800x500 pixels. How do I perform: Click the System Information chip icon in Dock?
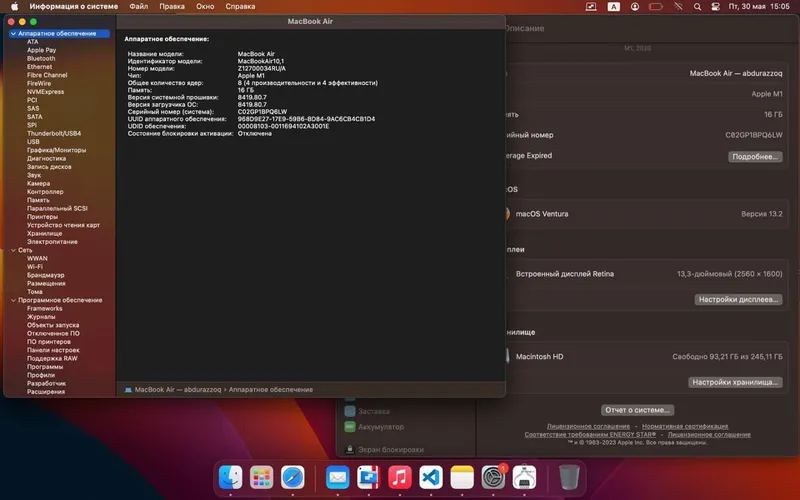click(524, 478)
